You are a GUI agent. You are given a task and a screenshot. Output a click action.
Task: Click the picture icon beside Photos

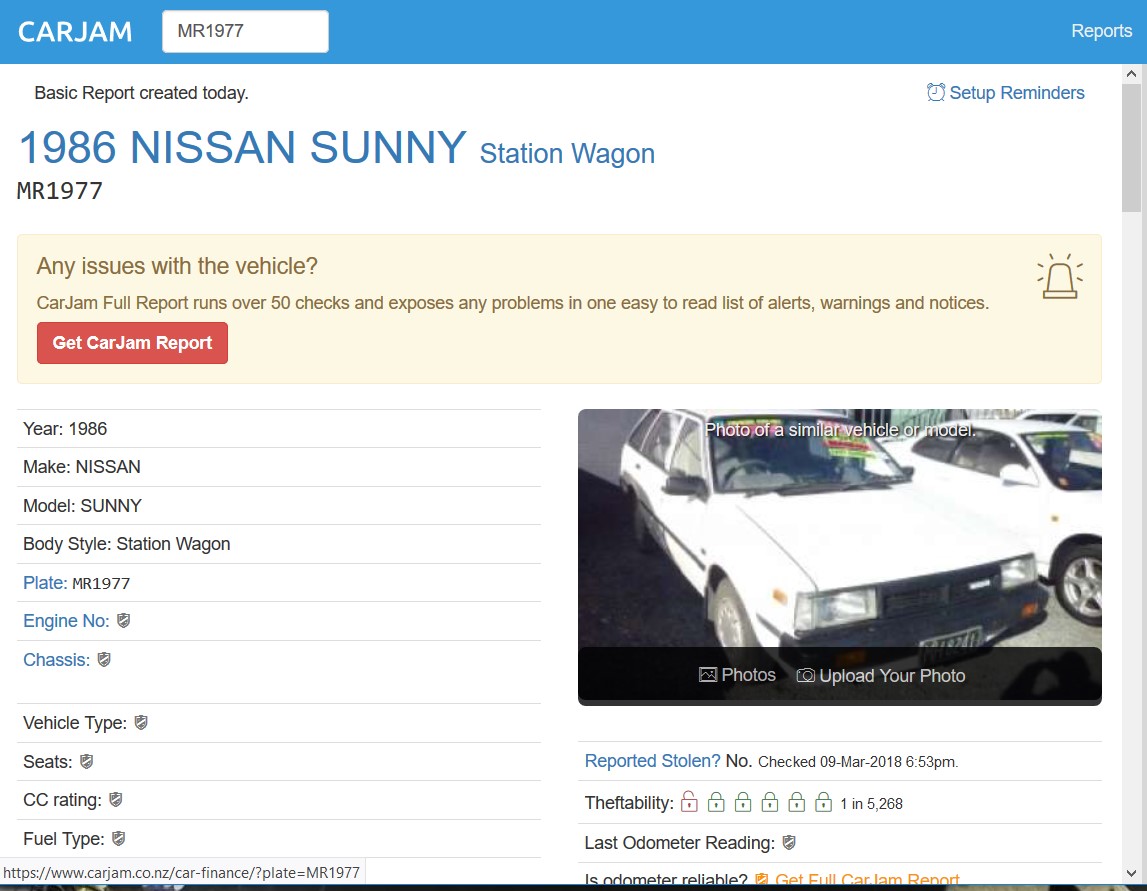pyautogui.click(x=707, y=674)
